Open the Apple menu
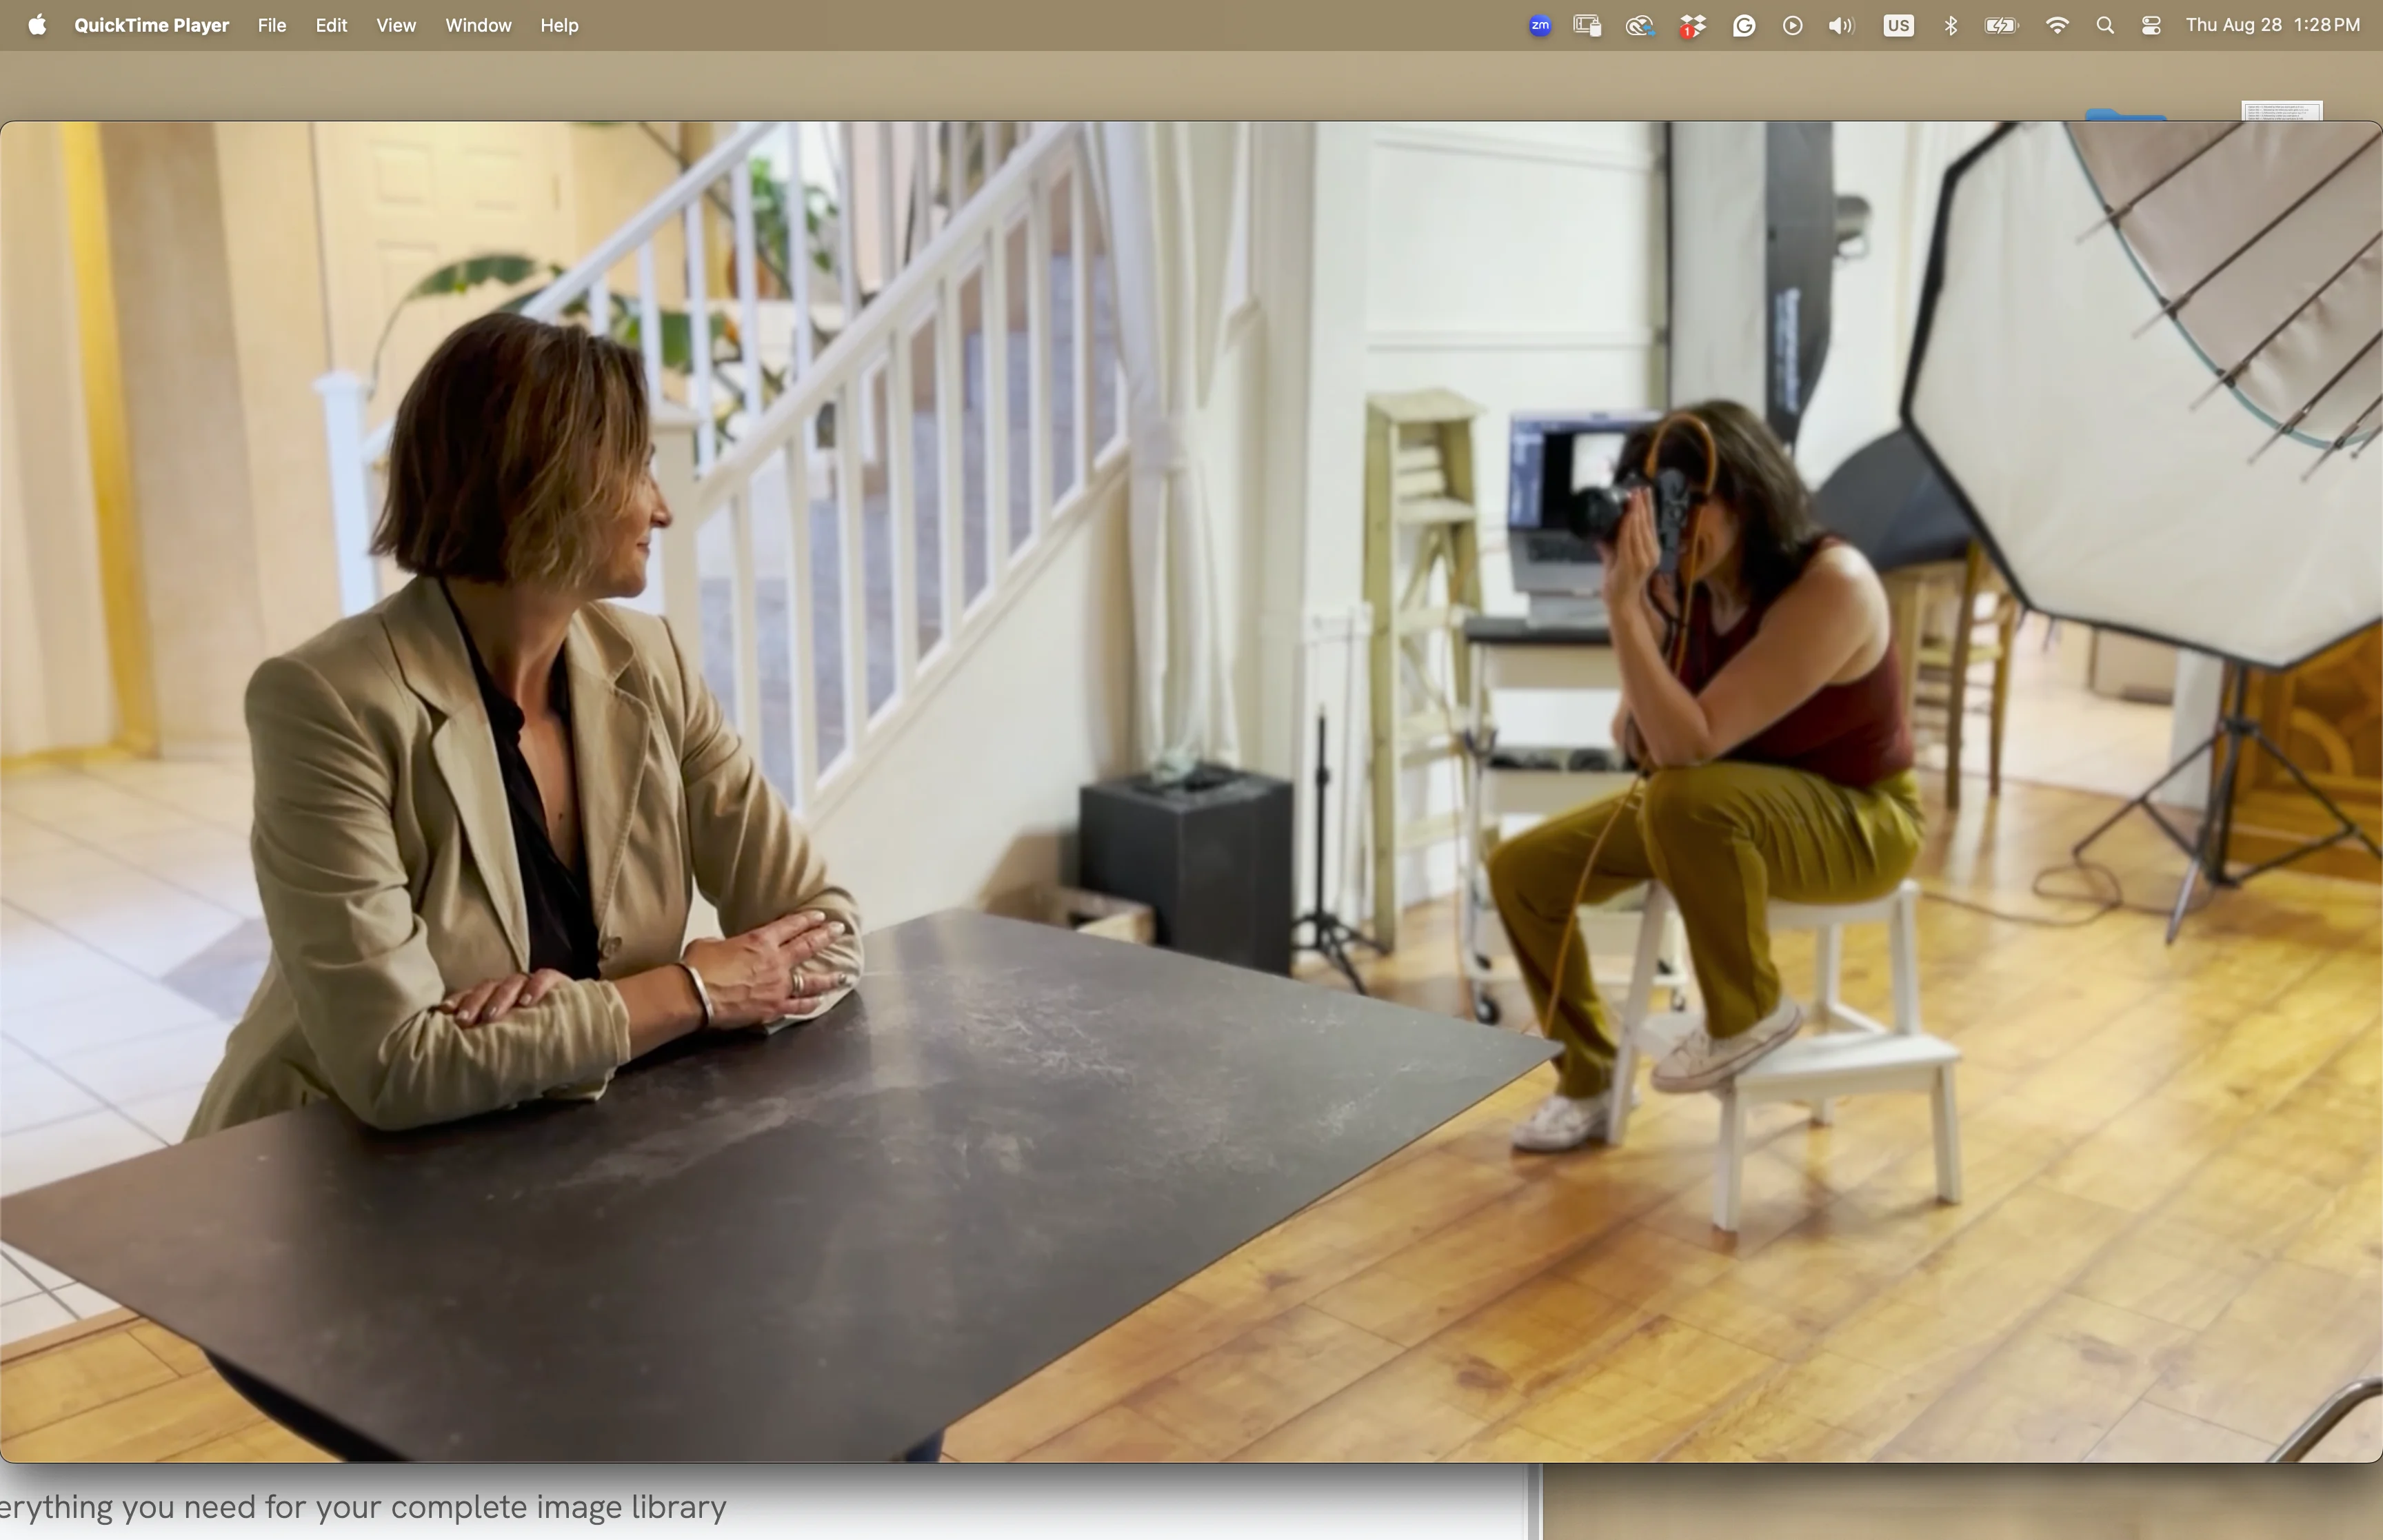Viewport: 2383px width, 1540px height. pos(37,25)
